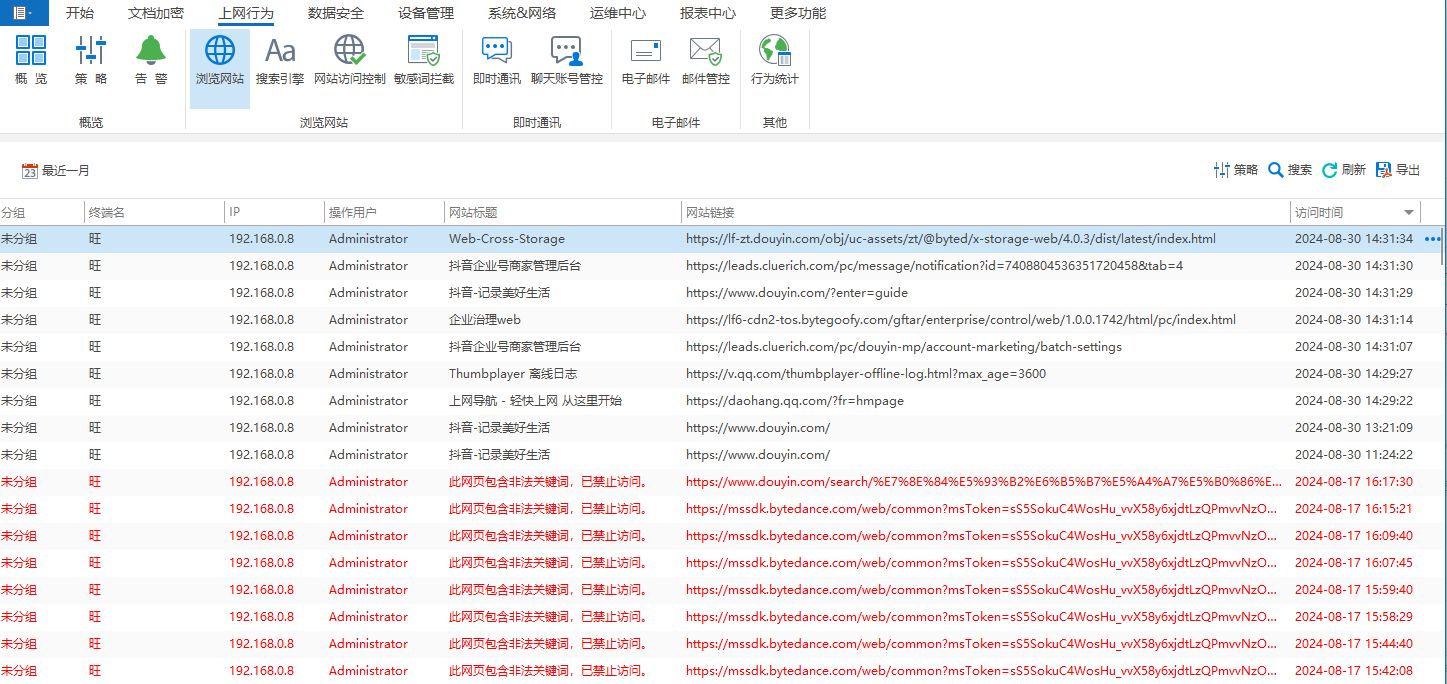Click the daohang.qq.com URL
This screenshot has height=684, width=1447.
tap(795, 401)
